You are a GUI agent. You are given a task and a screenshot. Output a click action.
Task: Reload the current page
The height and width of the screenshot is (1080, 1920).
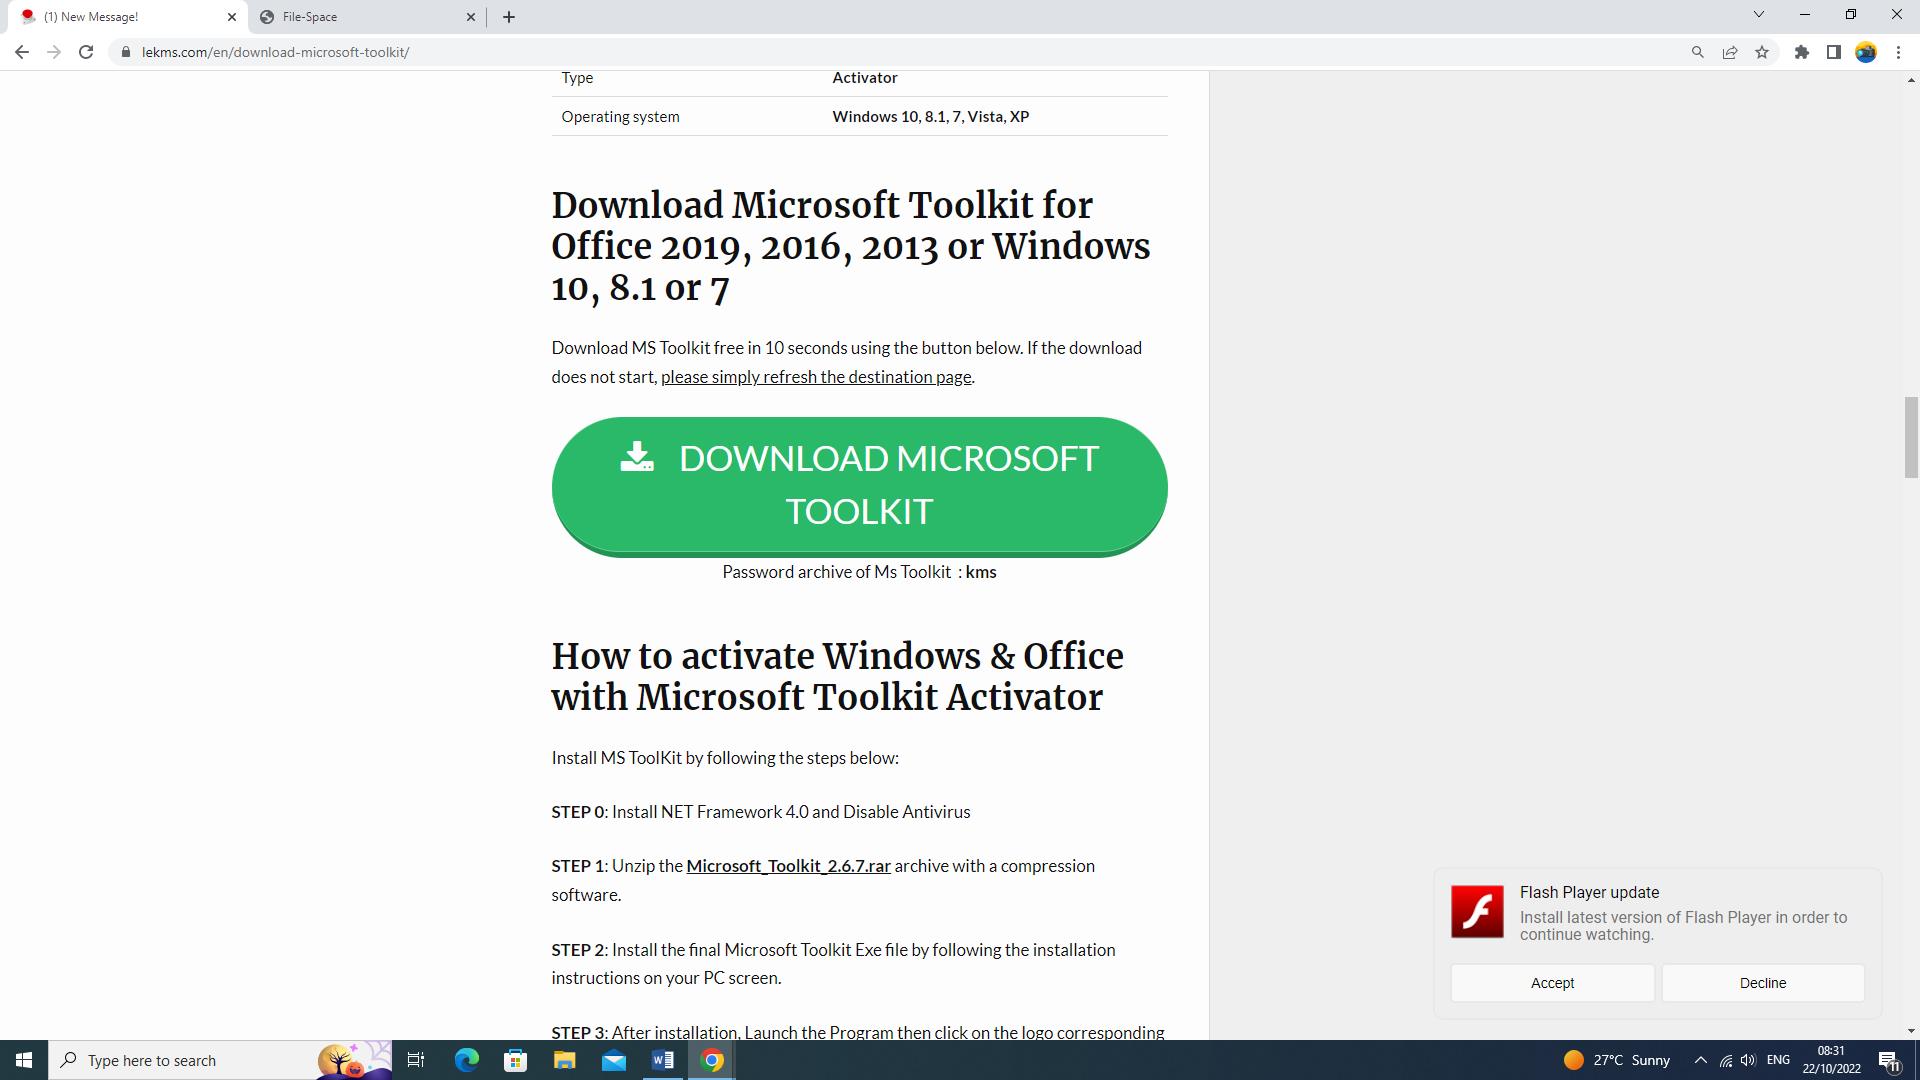pos(86,52)
